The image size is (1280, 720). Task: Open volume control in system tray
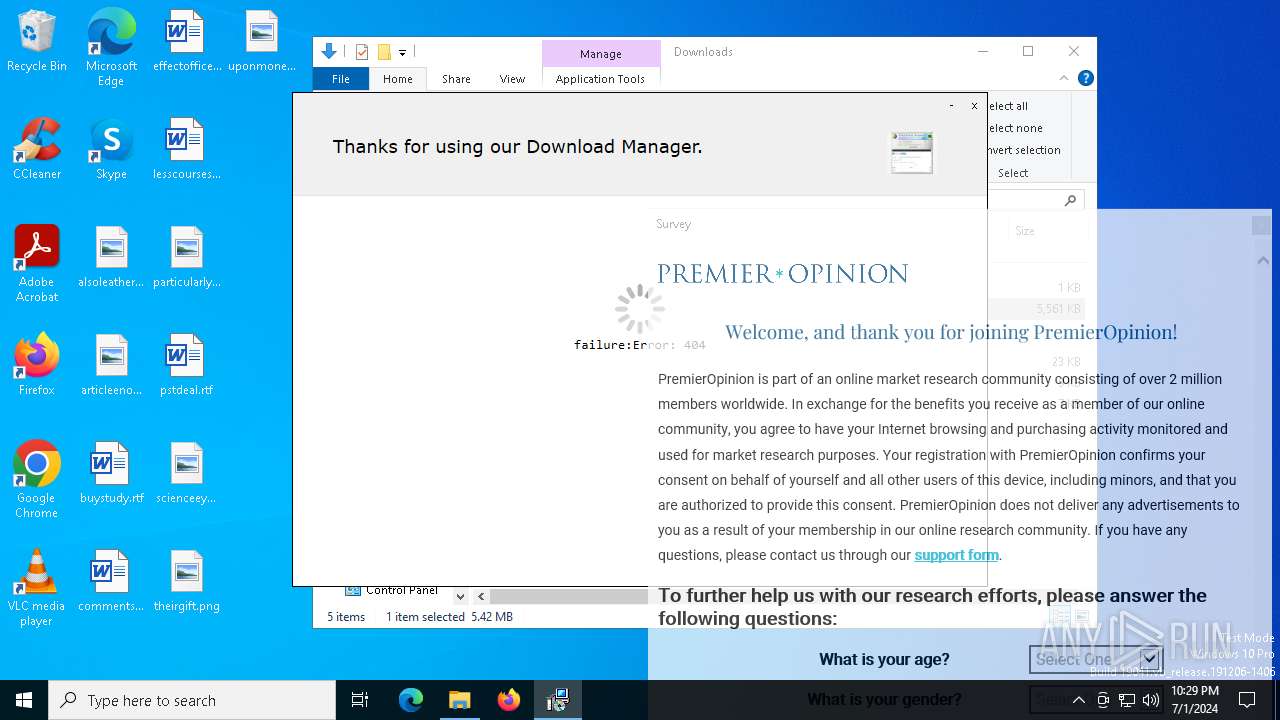click(x=1151, y=700)
